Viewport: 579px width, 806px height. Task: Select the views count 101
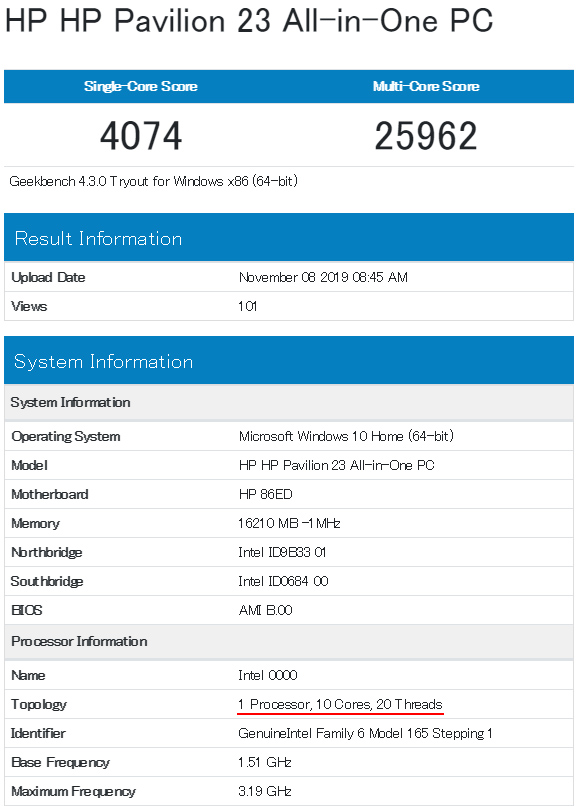[247, 306]
